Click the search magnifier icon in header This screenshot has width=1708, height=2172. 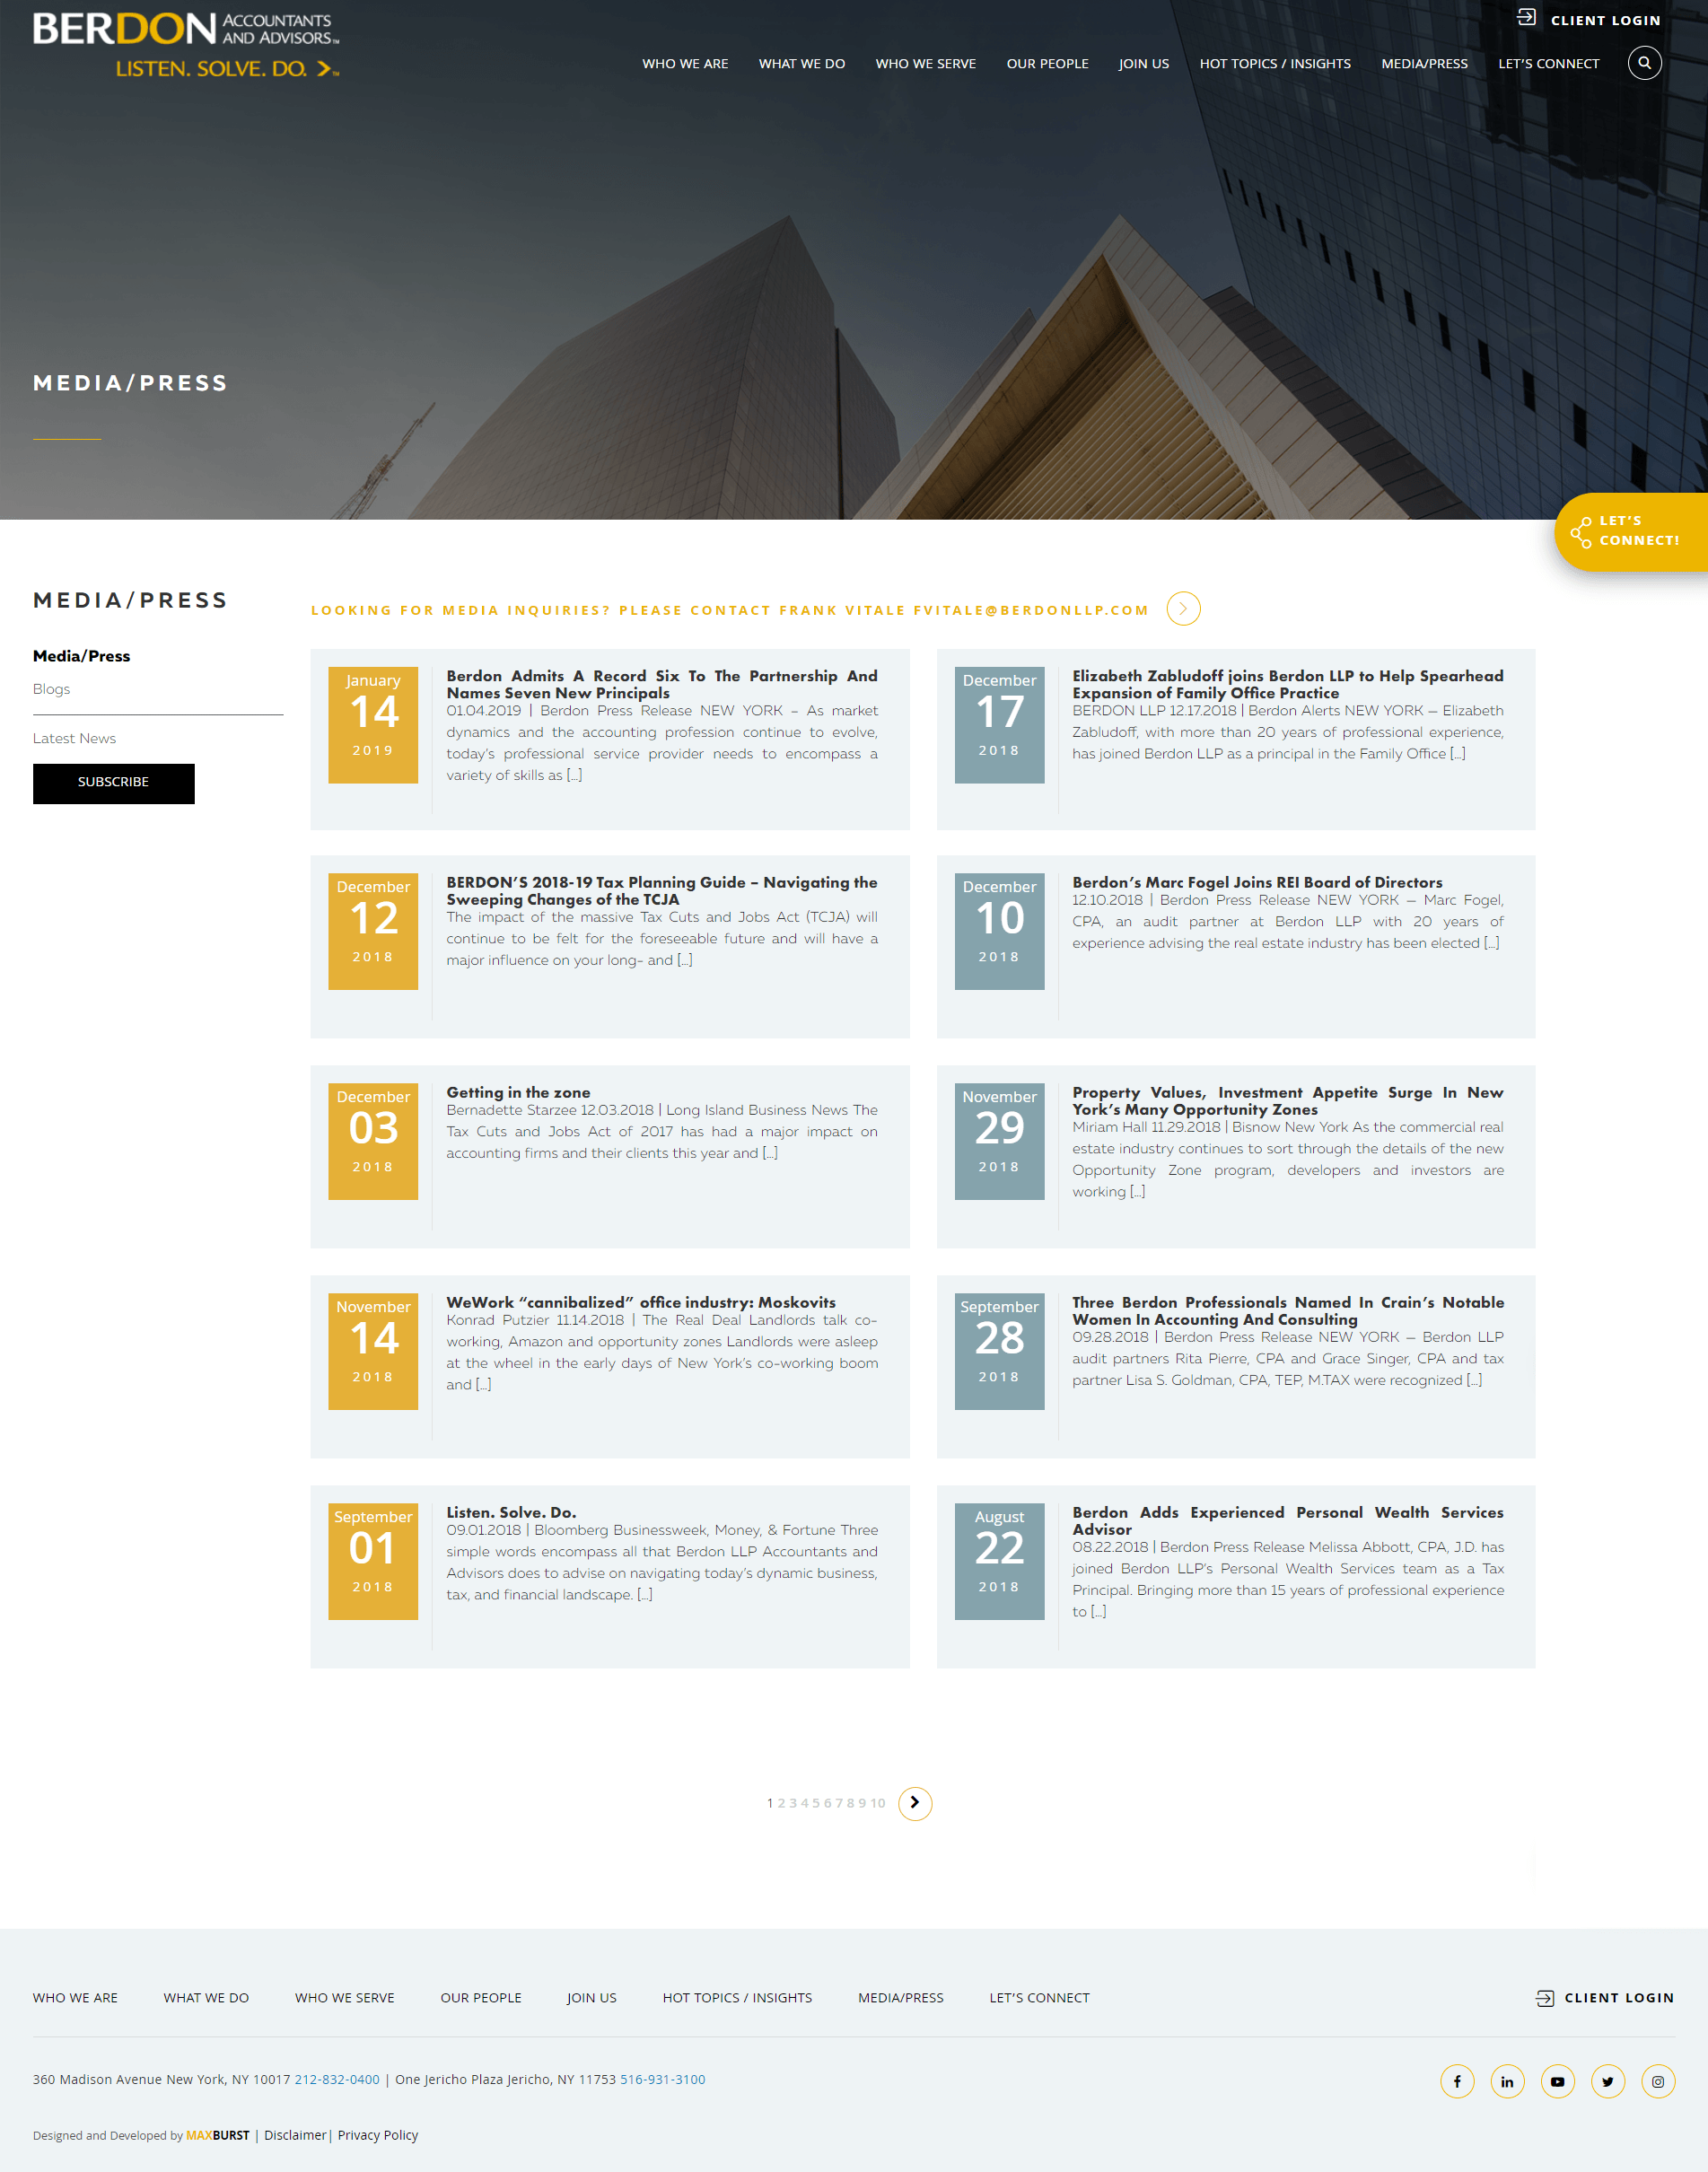click(x=1644, y=63)
